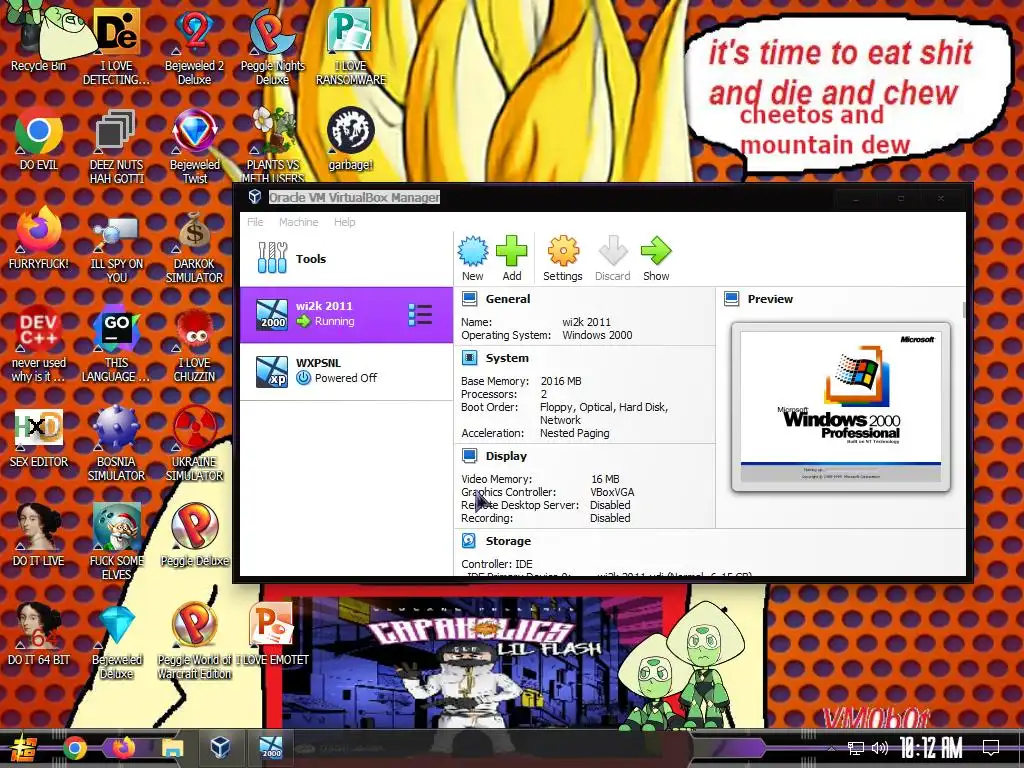This screenshot has height=768, width=1024.
Task: Open the Start menu button
Action: (x=22, y=748)
